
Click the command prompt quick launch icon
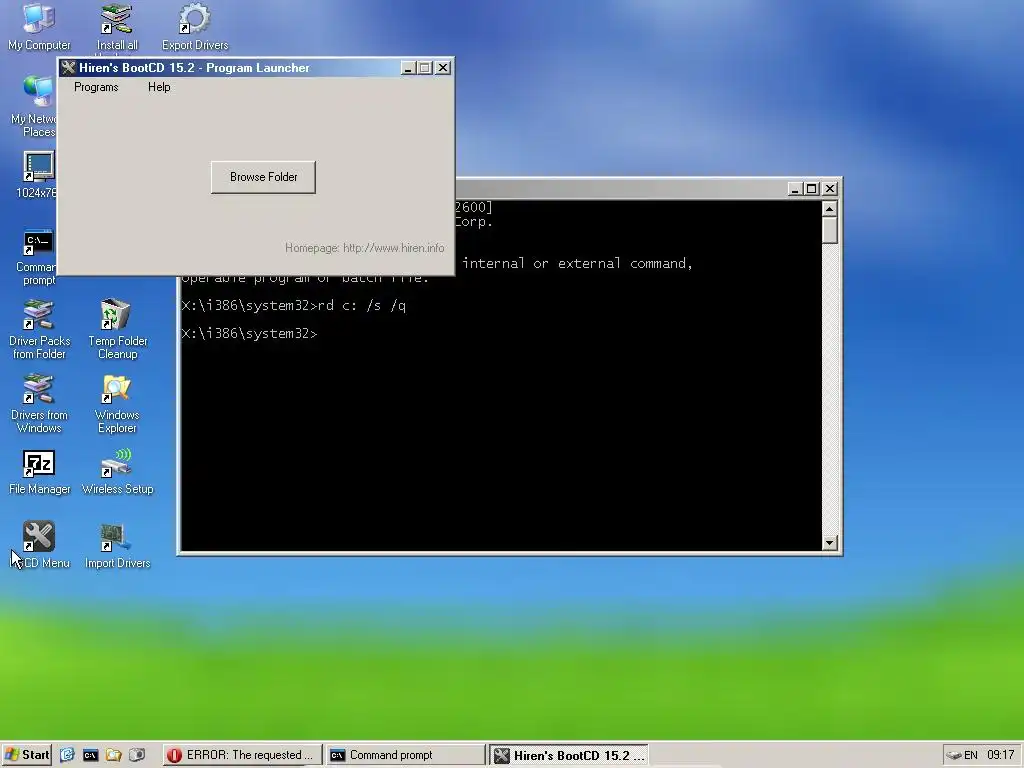pos(90,755)
